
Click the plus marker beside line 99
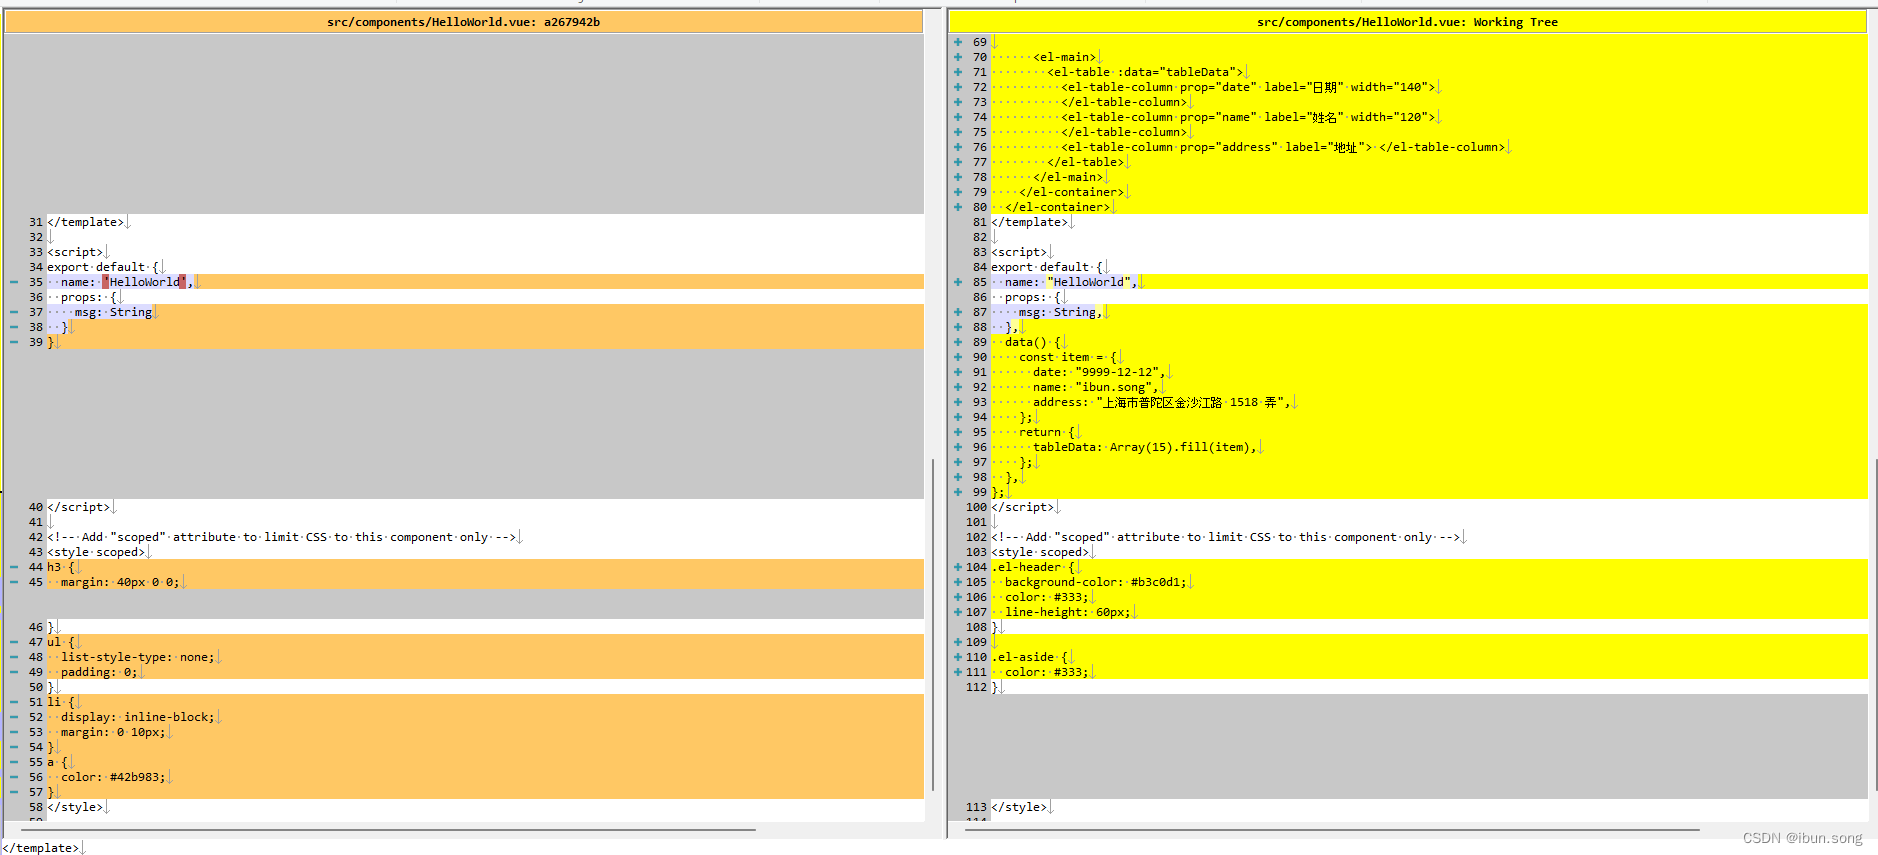(x=958, y=492)
